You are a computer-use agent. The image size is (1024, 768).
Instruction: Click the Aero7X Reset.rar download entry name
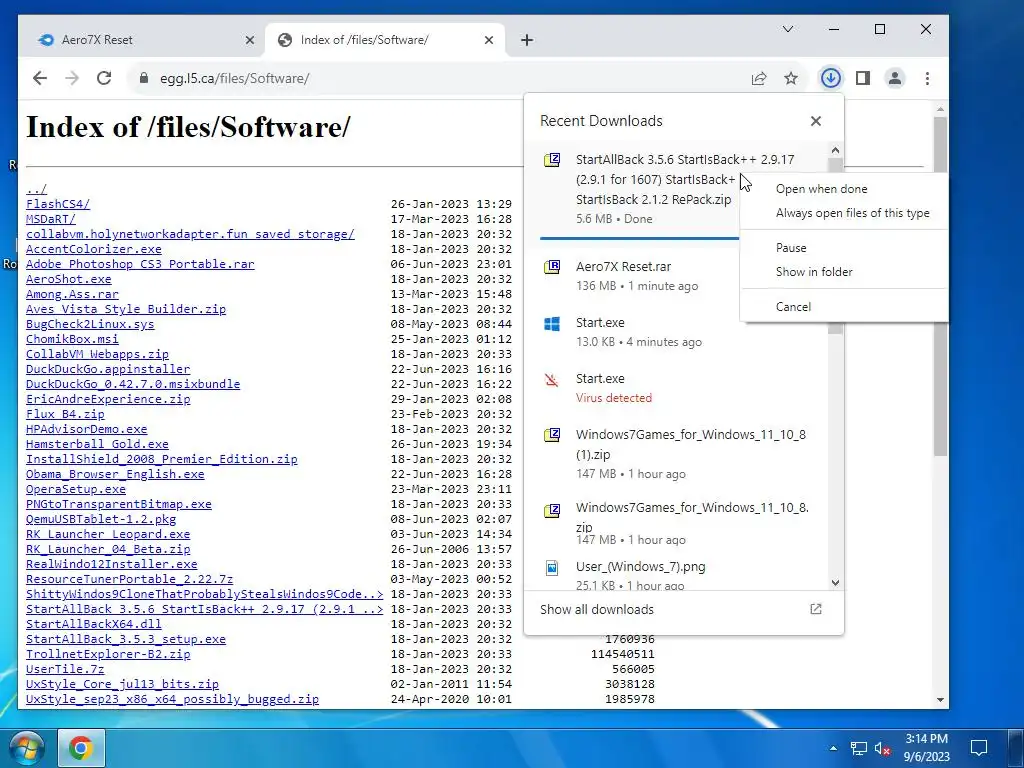(623, 266)
